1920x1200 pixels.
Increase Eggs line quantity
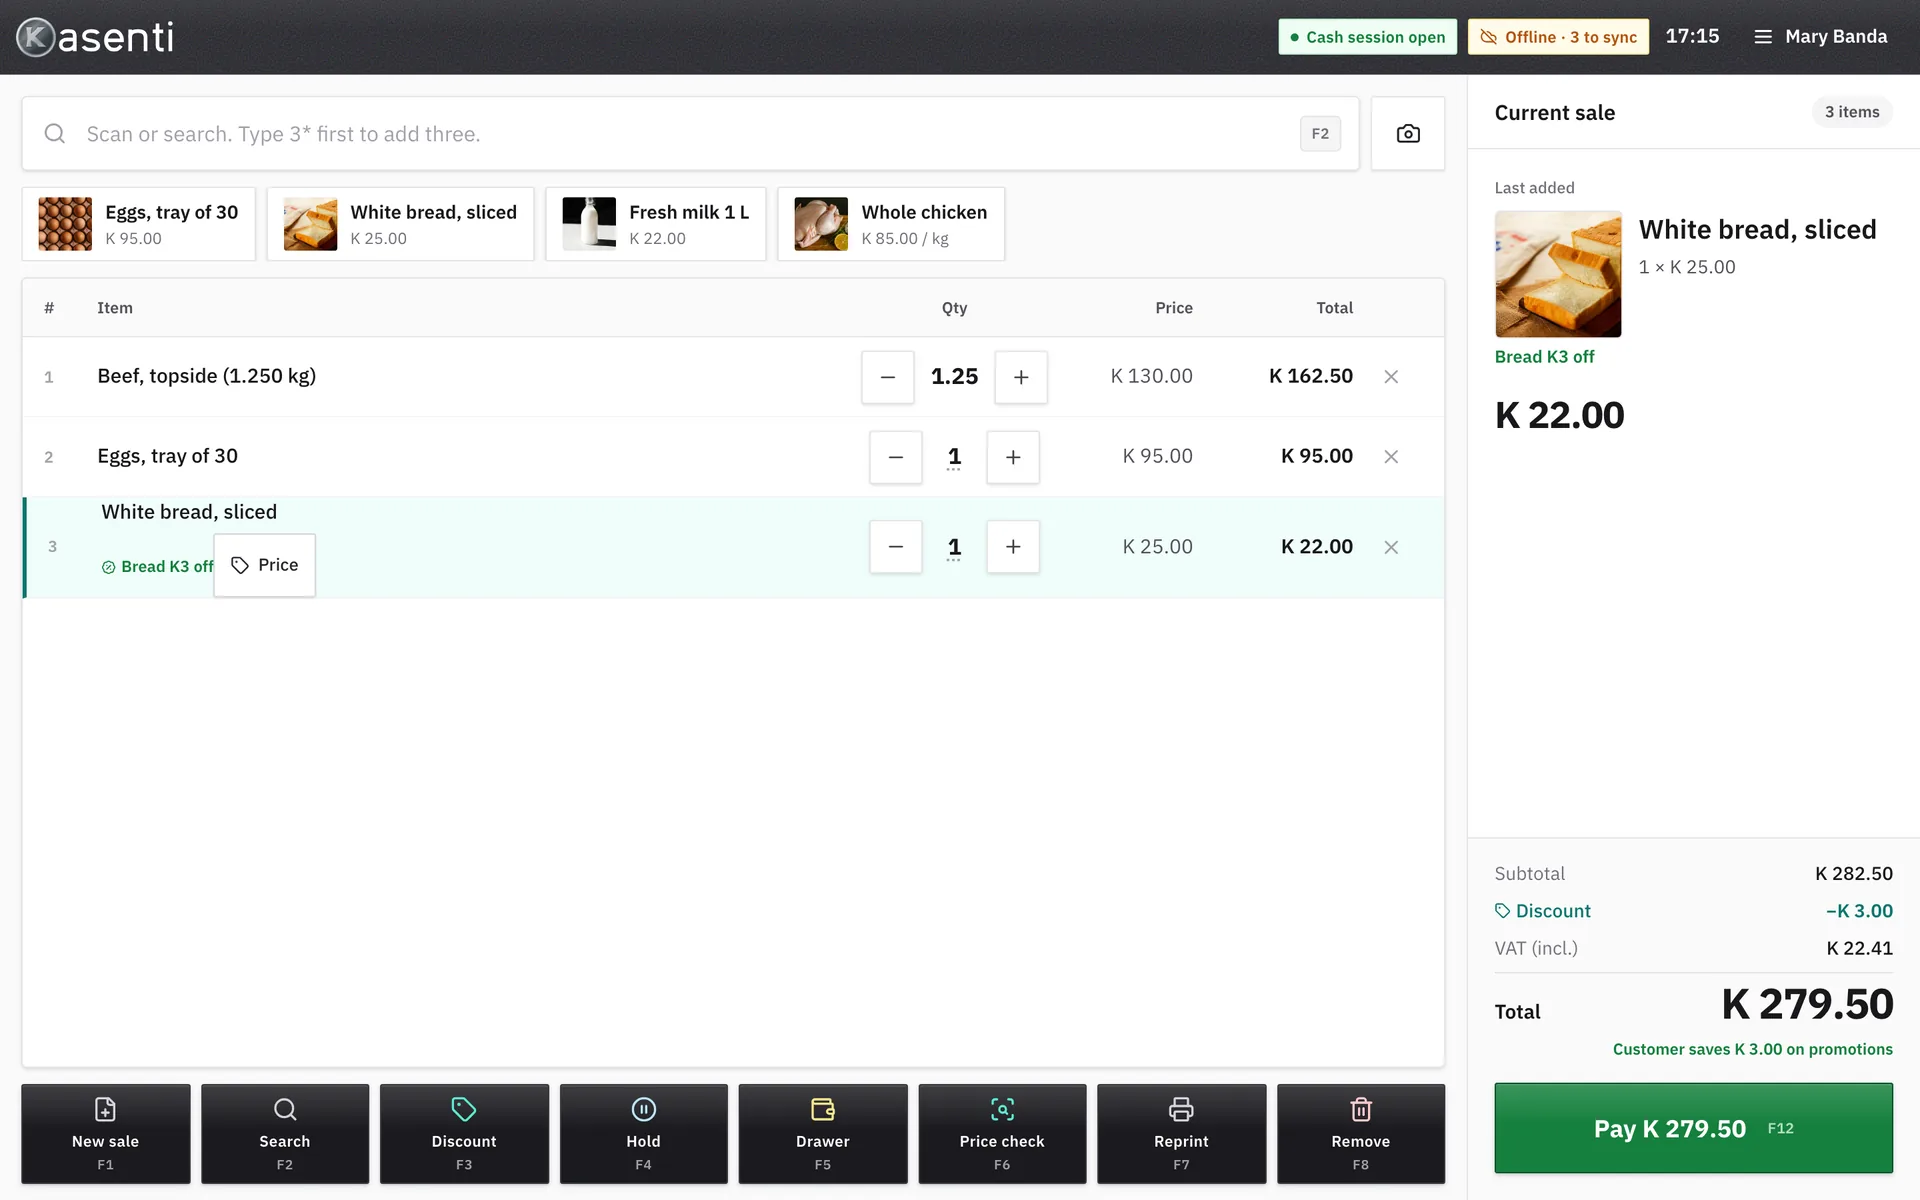point(1013,457)
